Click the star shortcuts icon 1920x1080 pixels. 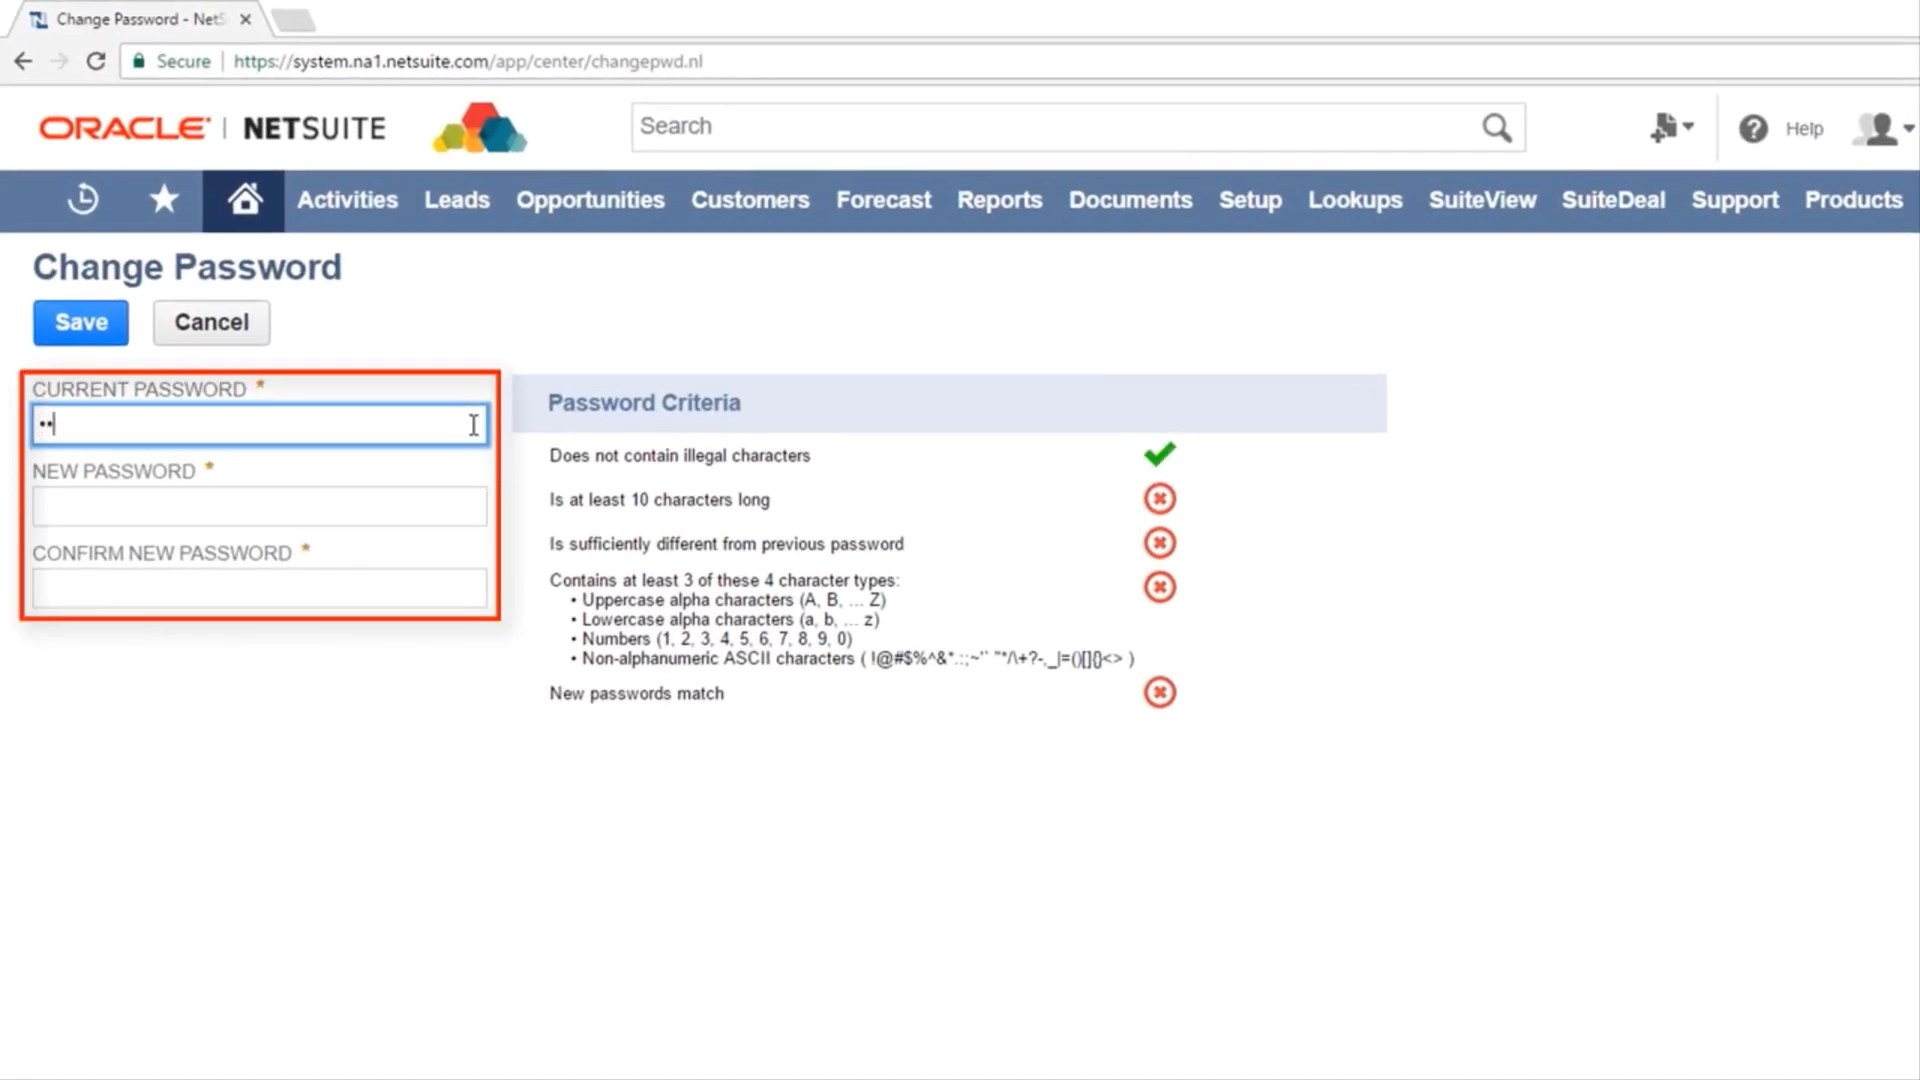point(163,199)
